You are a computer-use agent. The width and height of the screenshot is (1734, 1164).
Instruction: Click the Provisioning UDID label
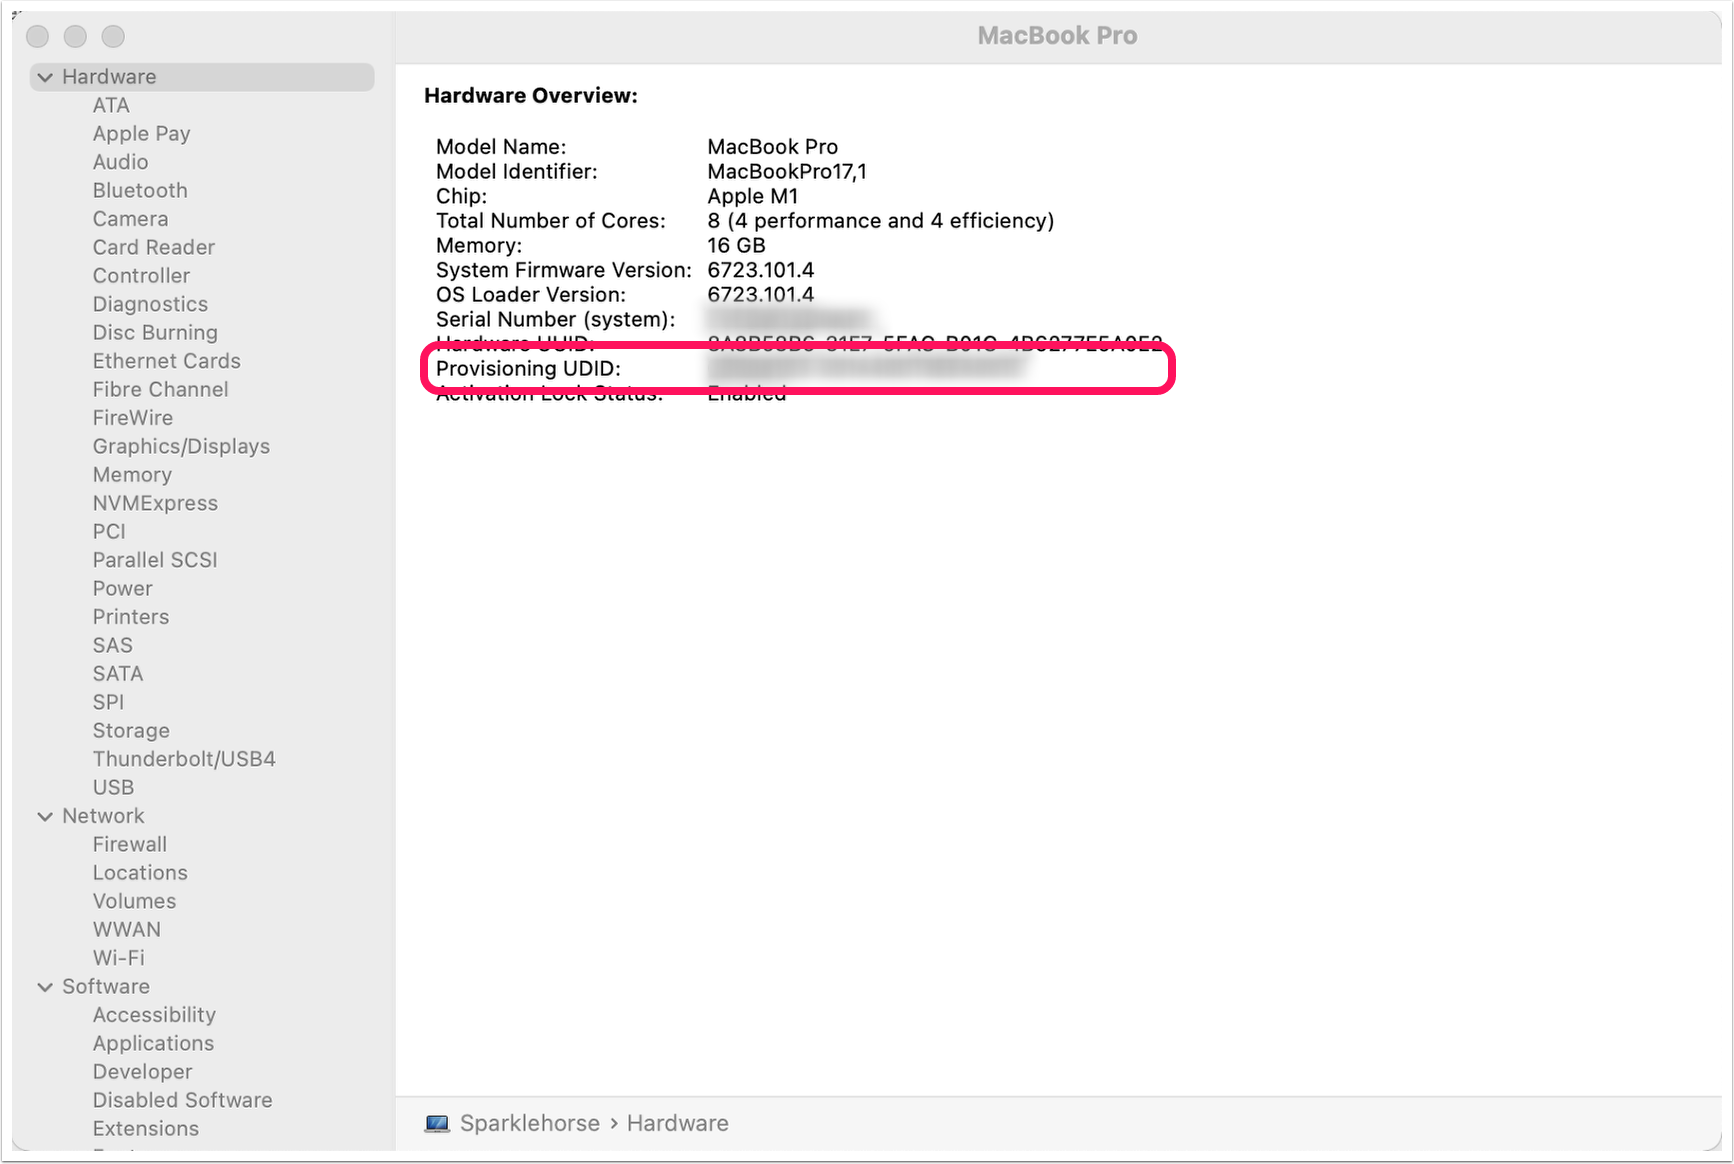click(528, 369)
